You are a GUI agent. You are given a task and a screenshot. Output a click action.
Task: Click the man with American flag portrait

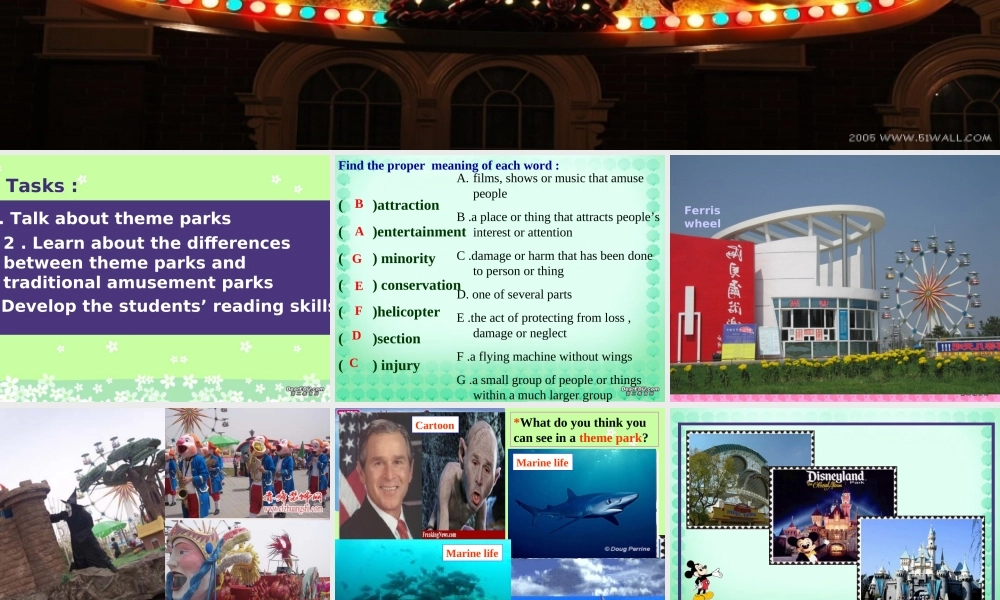pos(380,475)
